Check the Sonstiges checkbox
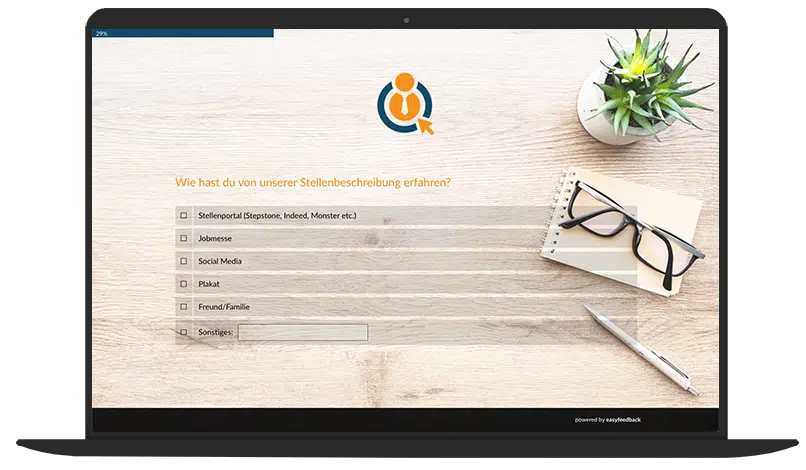This screenshot has height=470, width=806. coord(183,331)
